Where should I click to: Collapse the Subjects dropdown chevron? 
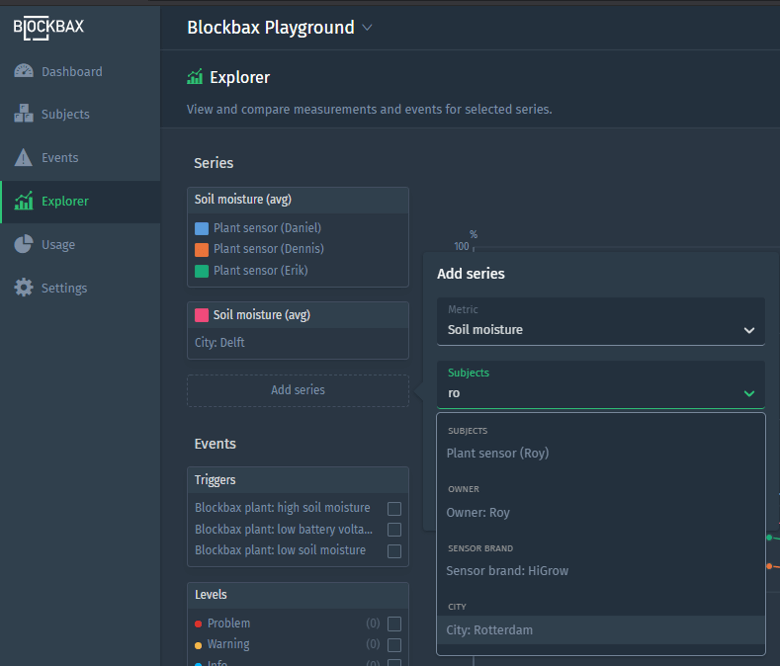coord(749,394)
